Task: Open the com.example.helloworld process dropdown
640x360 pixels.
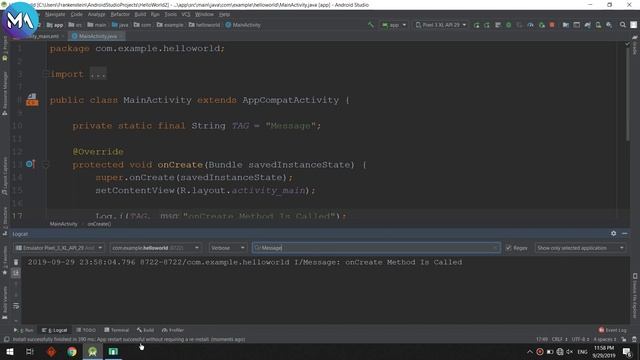Action: (x=155, y=248)
